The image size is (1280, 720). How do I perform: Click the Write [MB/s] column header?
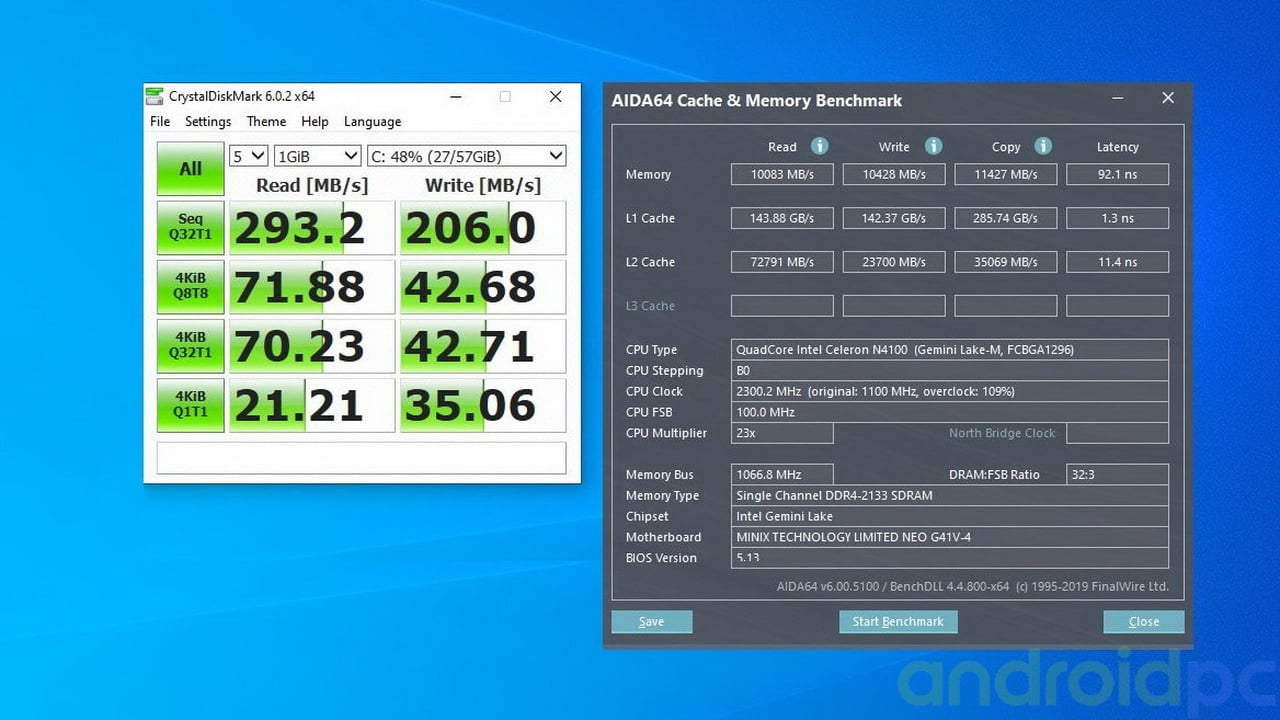(483, 185)
